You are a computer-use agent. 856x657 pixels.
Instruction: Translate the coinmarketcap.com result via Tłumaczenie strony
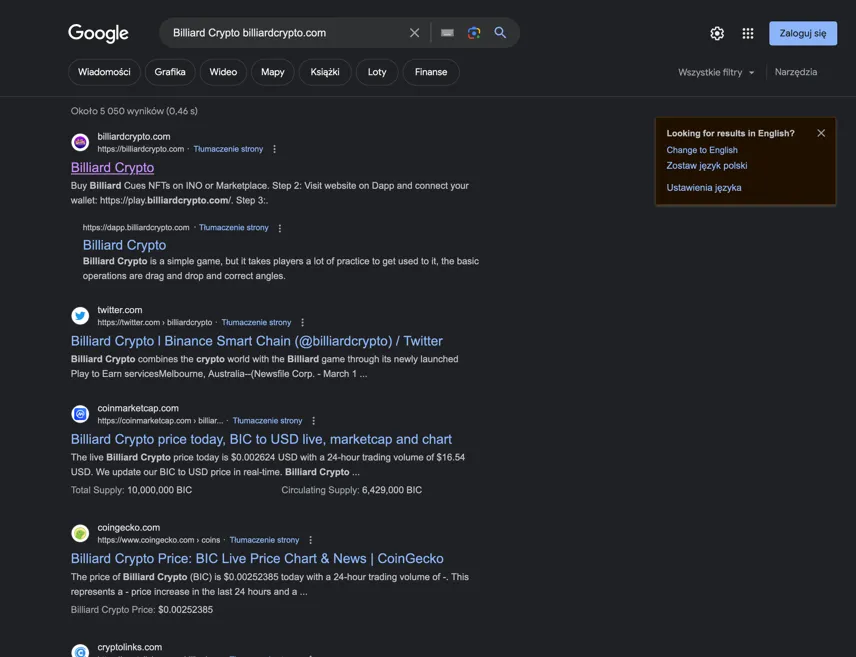267,421
